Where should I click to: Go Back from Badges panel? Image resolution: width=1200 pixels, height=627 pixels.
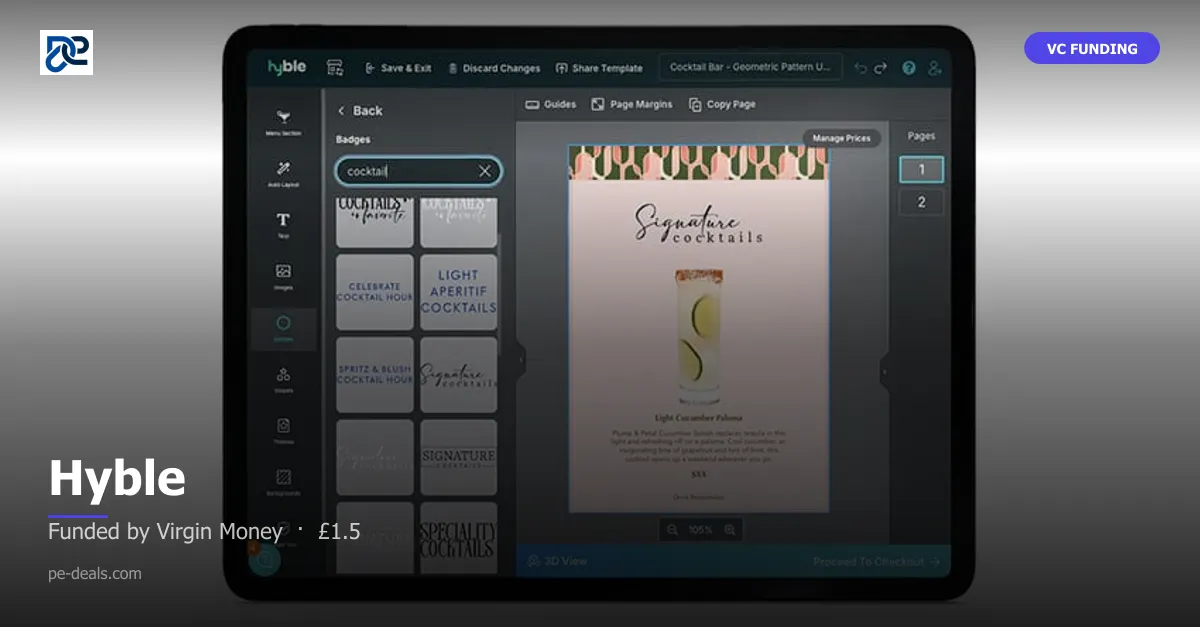pyautogui.click(x=360, y=111)
